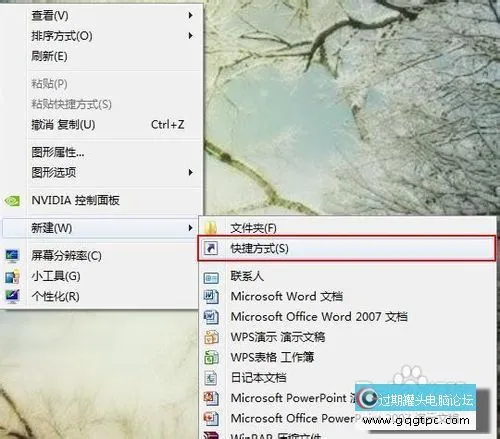
Task: Expand the arrow next to 图形选项
Action: (190, 173)
